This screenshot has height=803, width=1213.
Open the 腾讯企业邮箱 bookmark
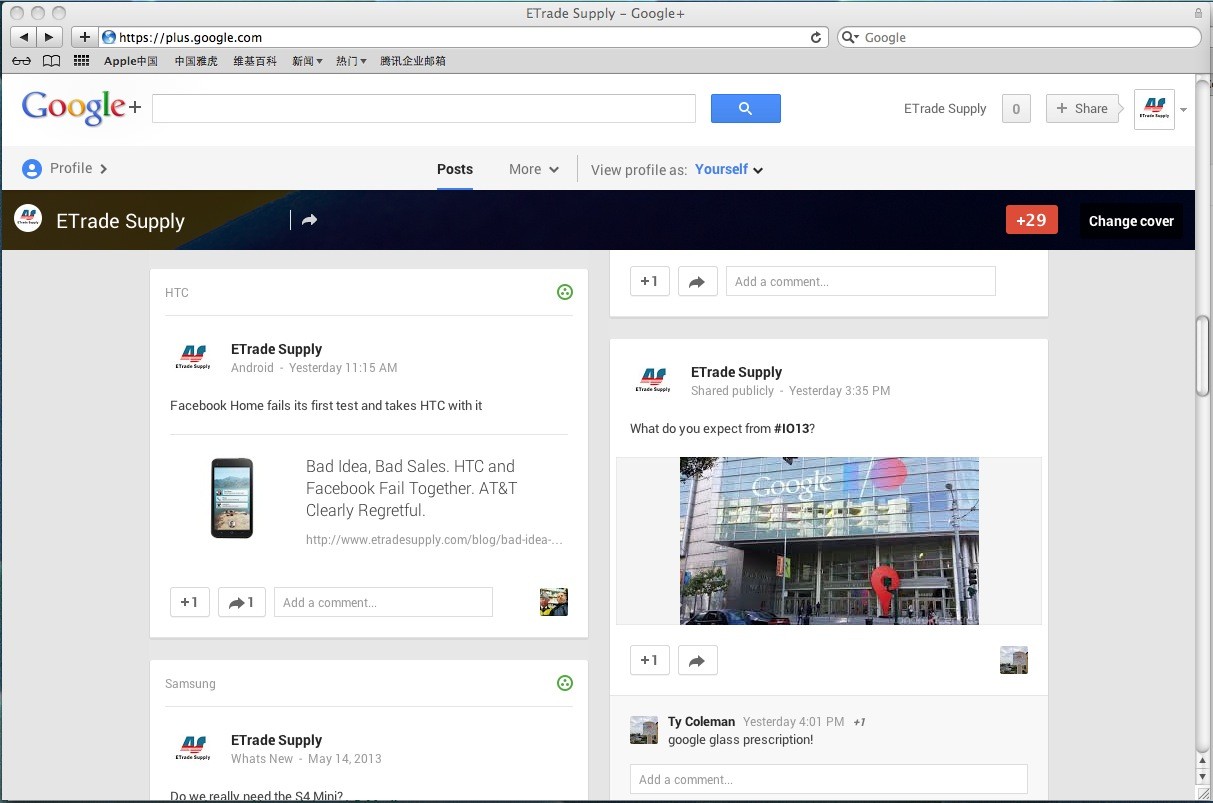tap(413, 61)
